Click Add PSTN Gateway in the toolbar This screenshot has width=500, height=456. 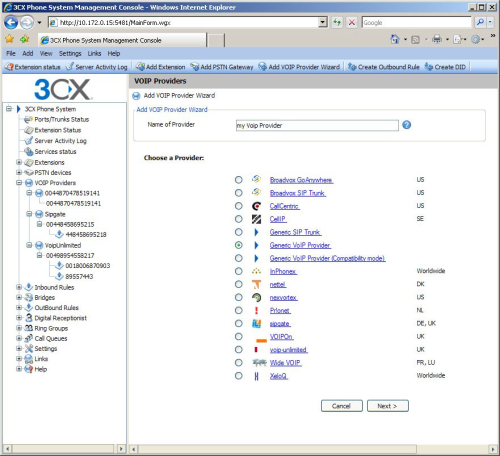222,67
